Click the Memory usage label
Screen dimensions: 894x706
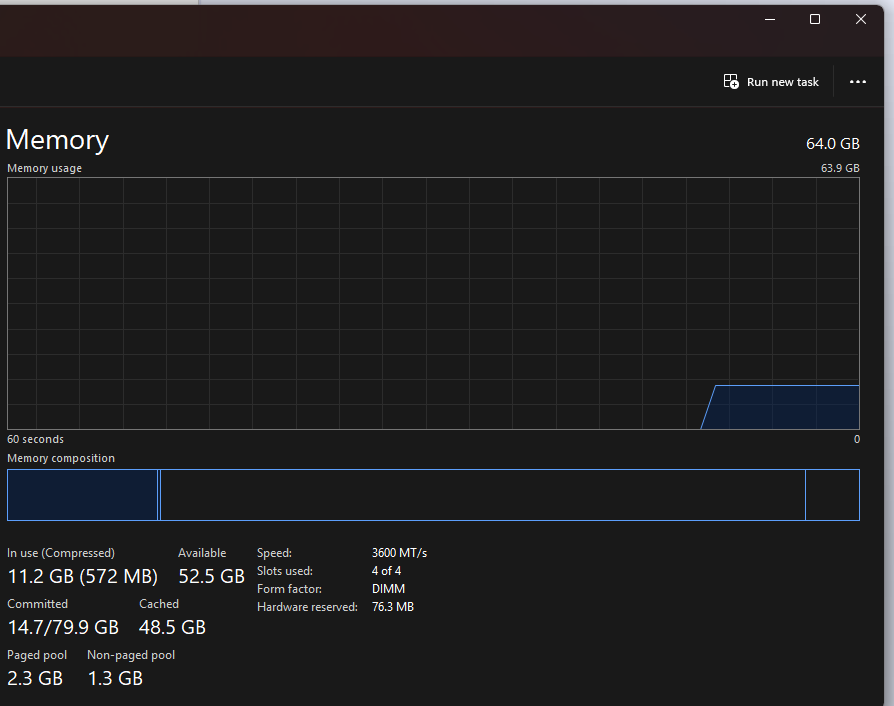(x=44, y=168)
